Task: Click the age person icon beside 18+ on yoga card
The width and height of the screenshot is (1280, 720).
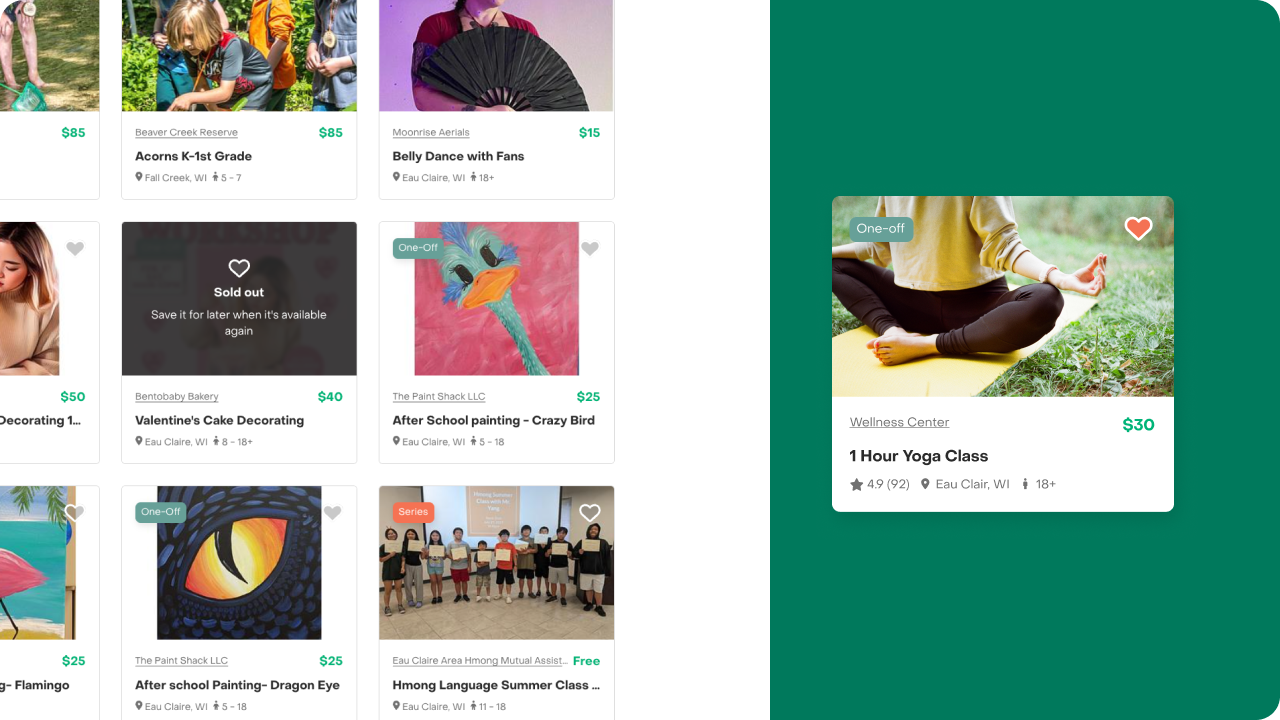Action: tap(1025, 484)
